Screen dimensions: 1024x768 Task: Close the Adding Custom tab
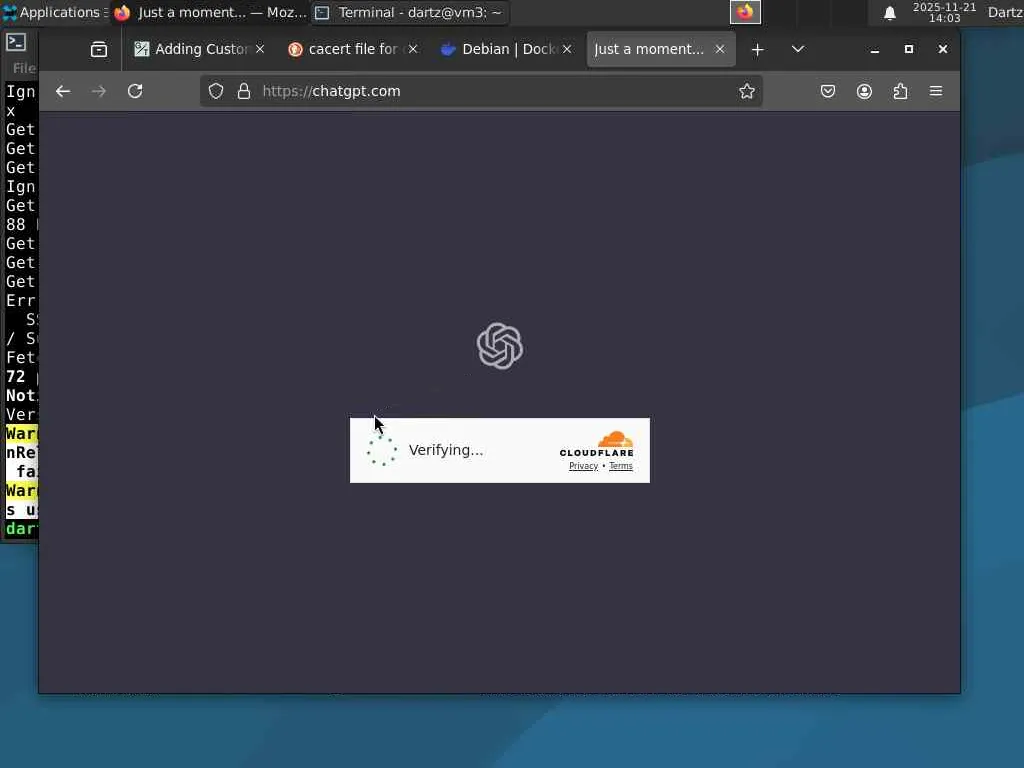point(260,49)
